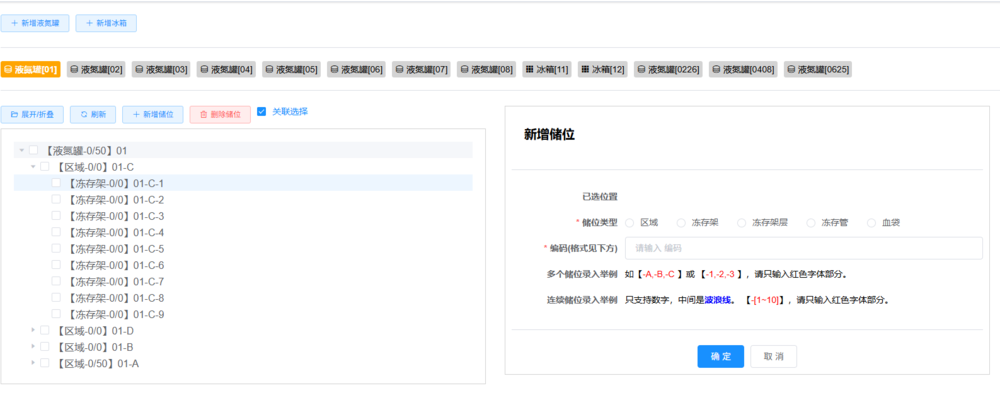The height and width of the screenshot is (393, 1000).
Task: Select 液氮罐[06] tab
Action: (x=356, y=70)
